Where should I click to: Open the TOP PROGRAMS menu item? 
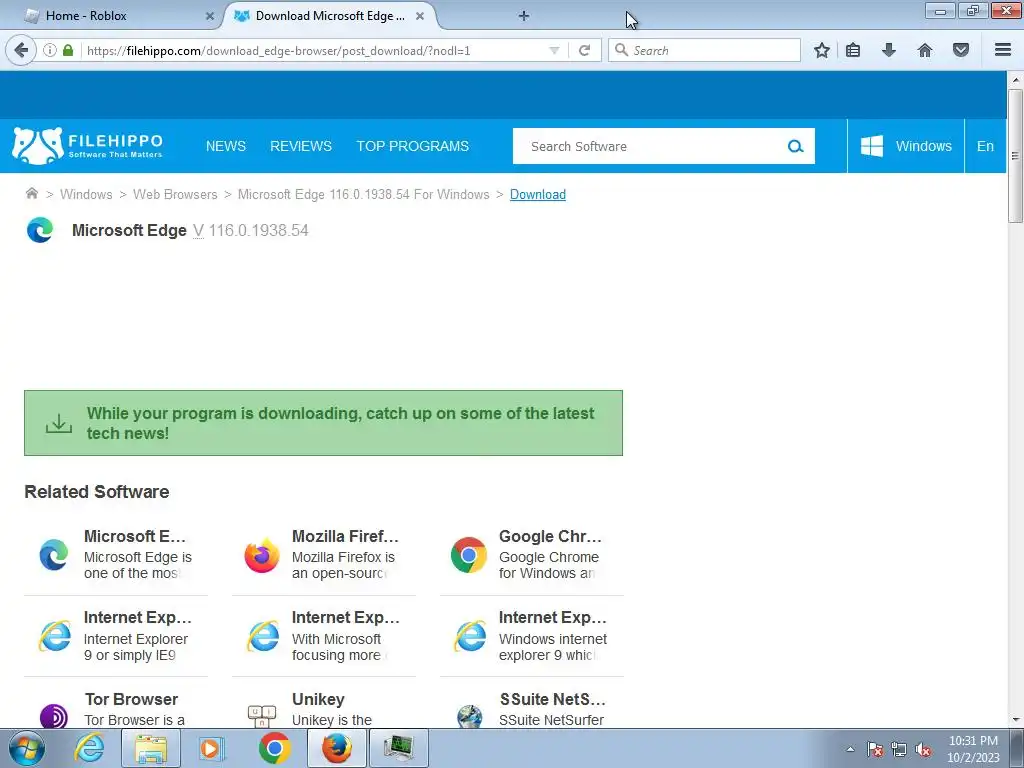(x=412, y=146)
